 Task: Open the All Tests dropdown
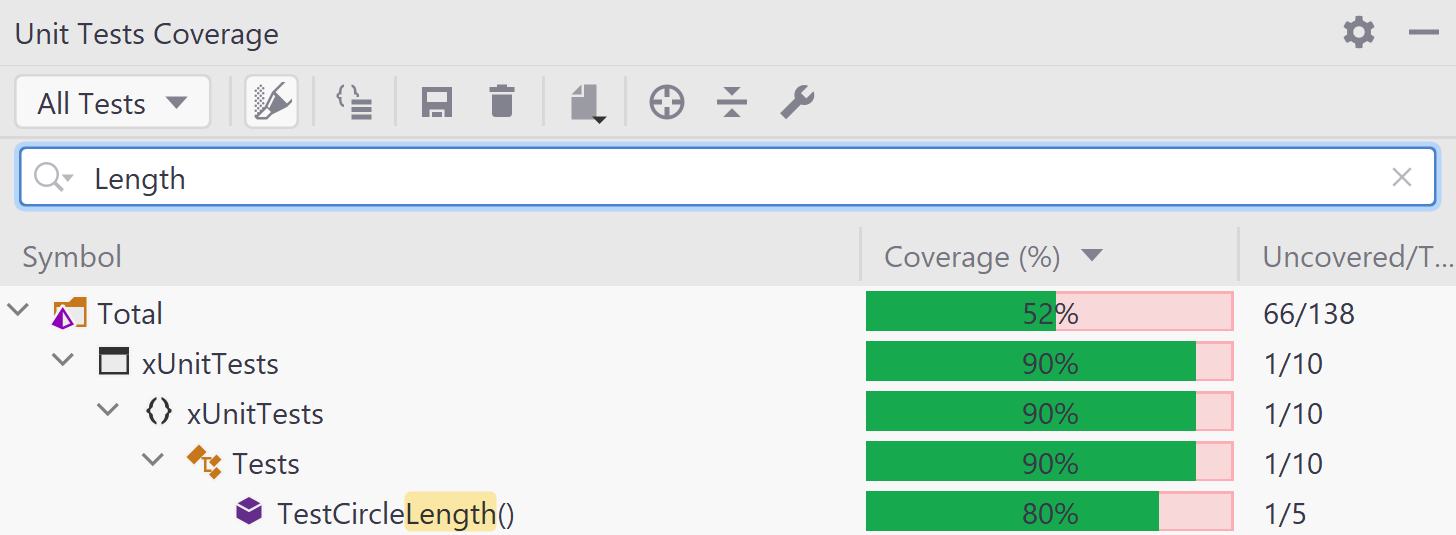tap(112, 102)
